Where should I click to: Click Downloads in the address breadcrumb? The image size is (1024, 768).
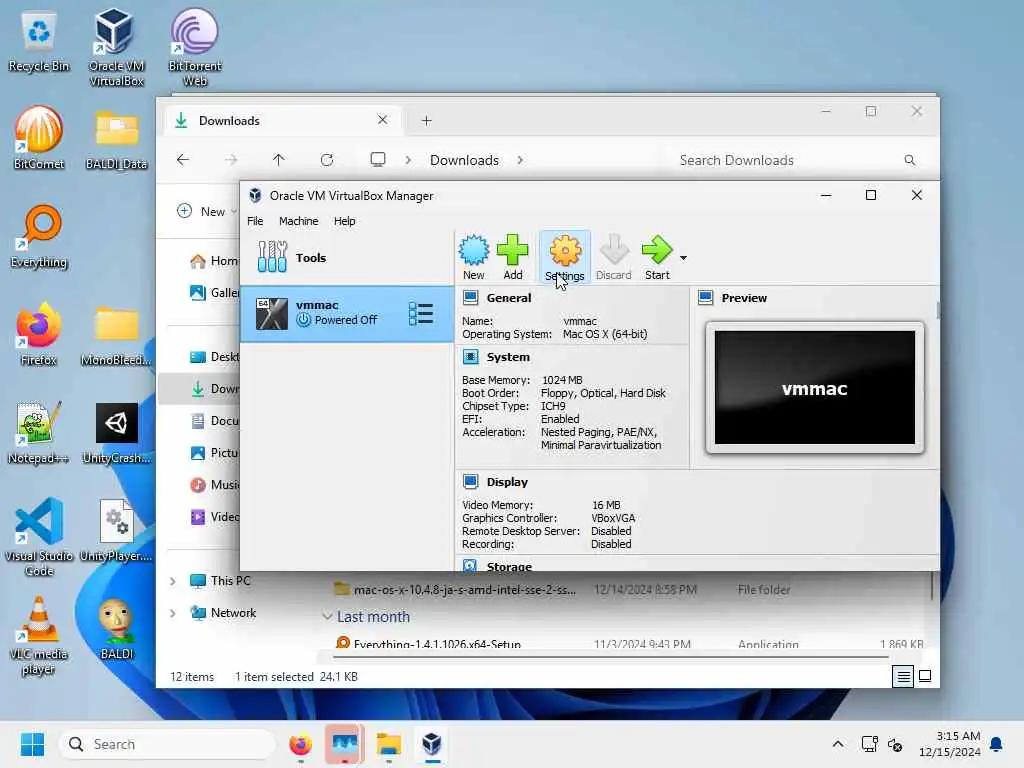coord(464,160)
